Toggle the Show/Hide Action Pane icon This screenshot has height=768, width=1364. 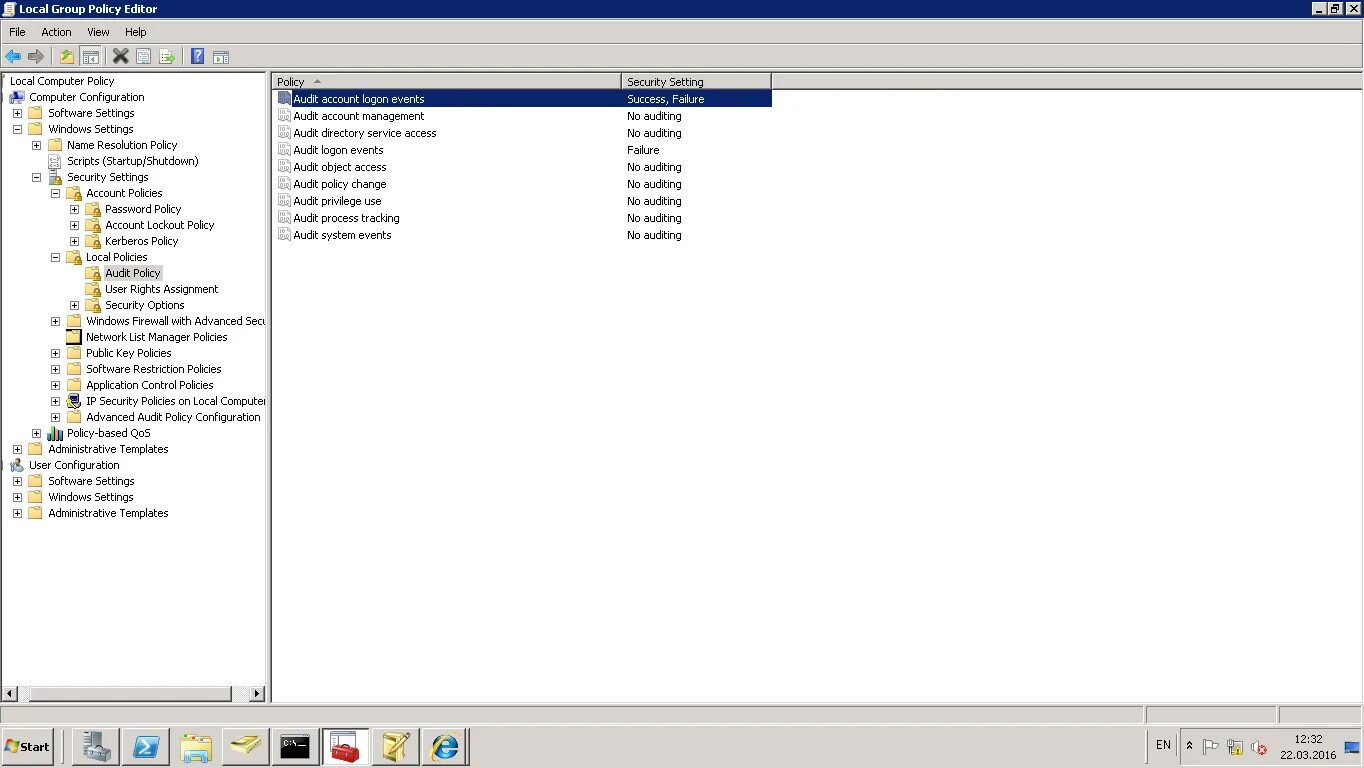221,56
